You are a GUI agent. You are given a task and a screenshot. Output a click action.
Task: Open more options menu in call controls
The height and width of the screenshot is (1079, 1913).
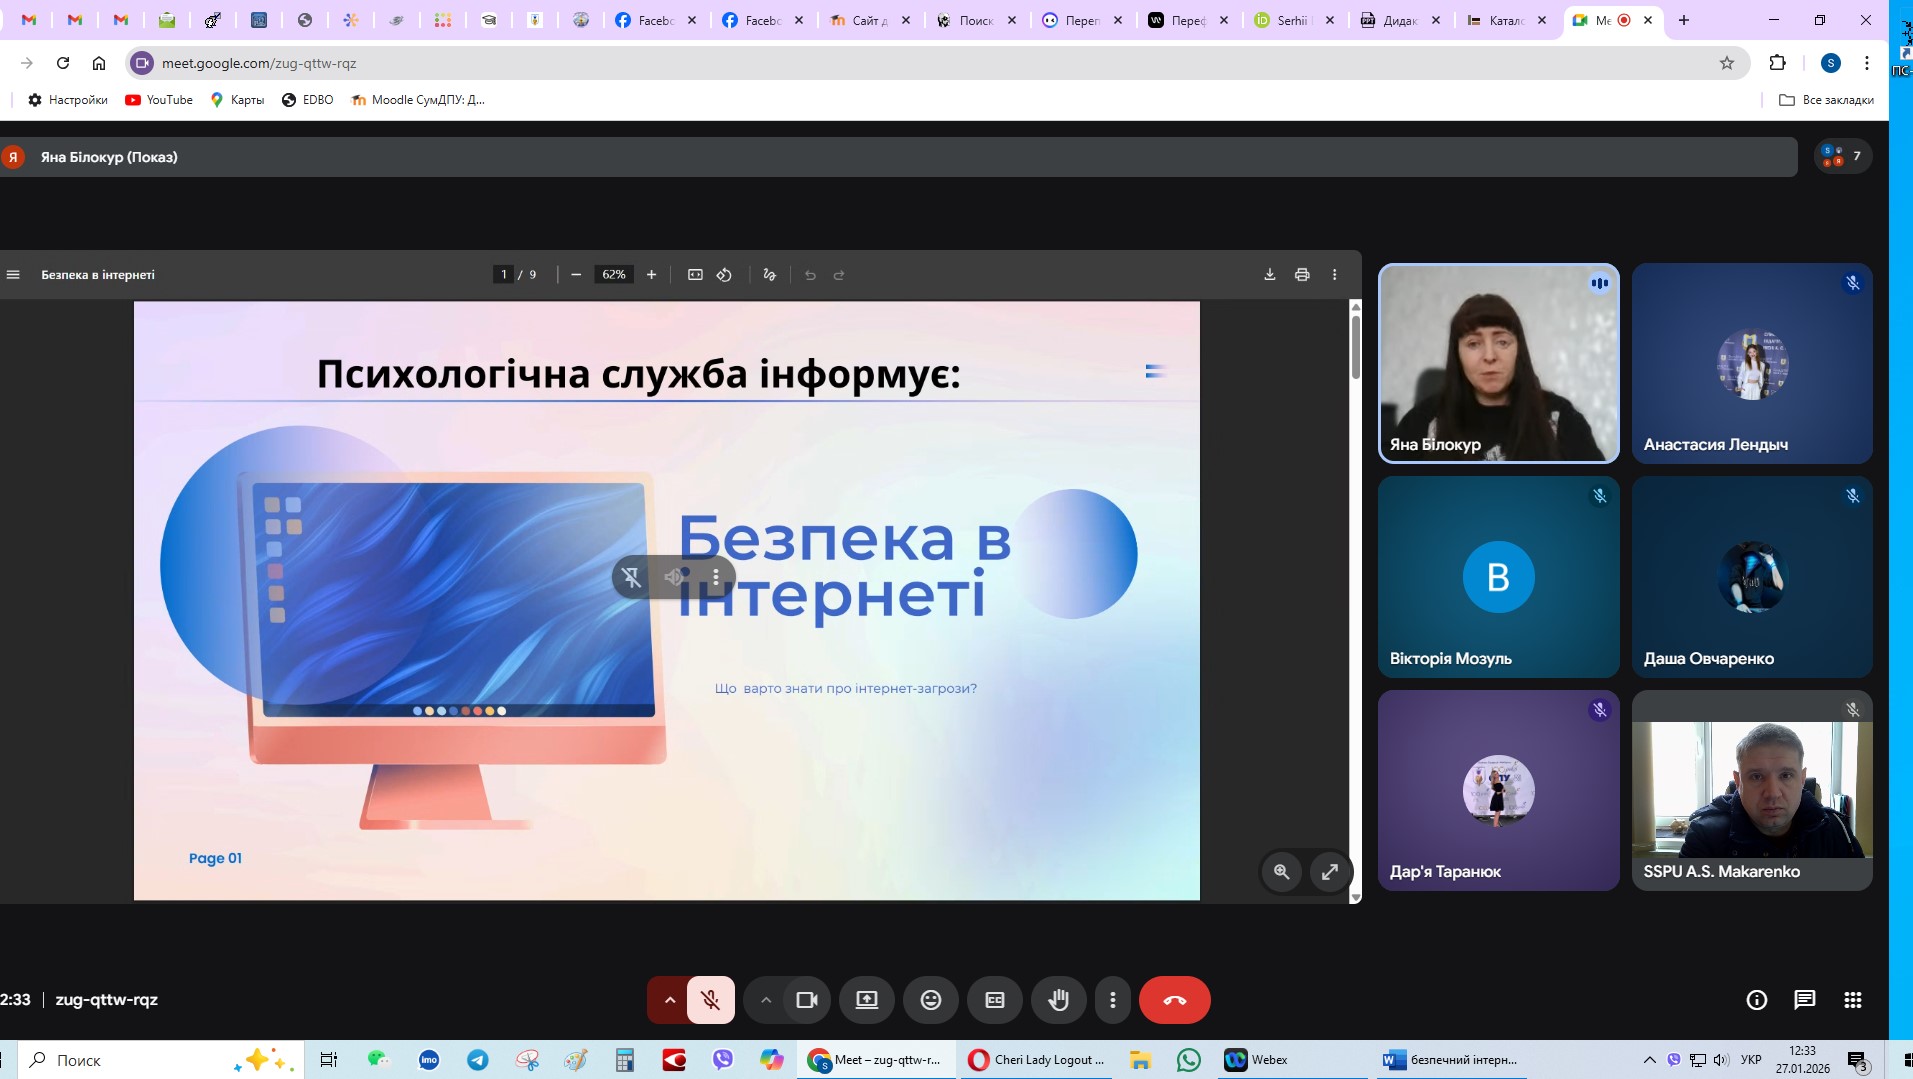(1112, 1000)
